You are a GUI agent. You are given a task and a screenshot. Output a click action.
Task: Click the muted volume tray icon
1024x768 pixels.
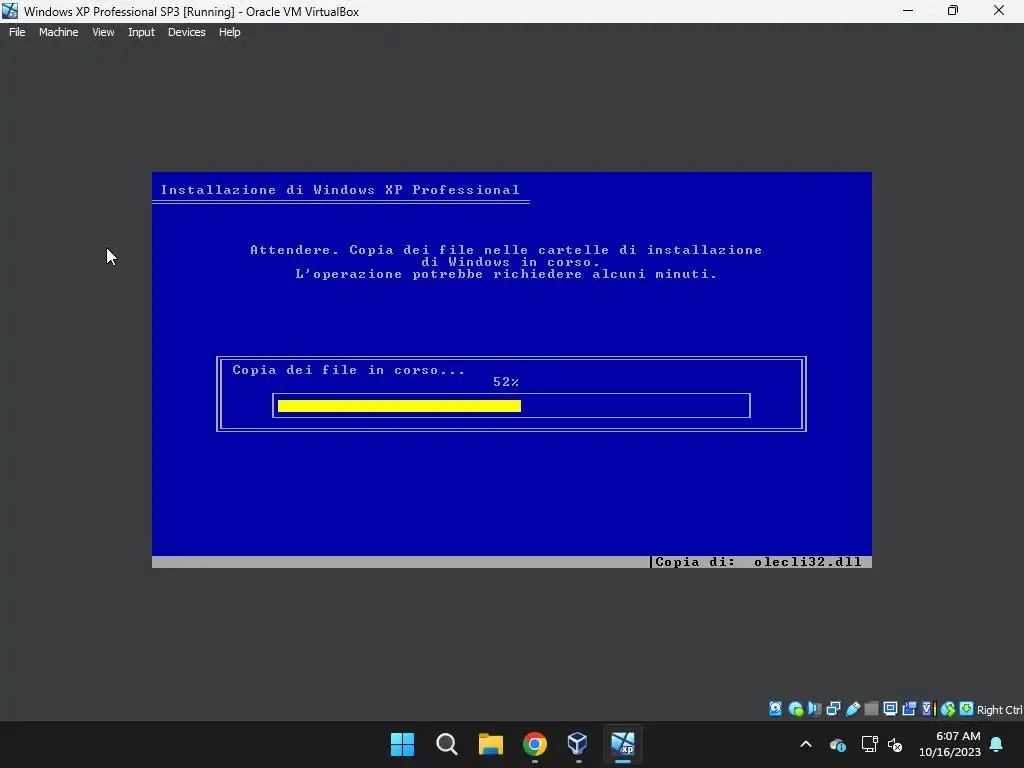click(895, 744)
